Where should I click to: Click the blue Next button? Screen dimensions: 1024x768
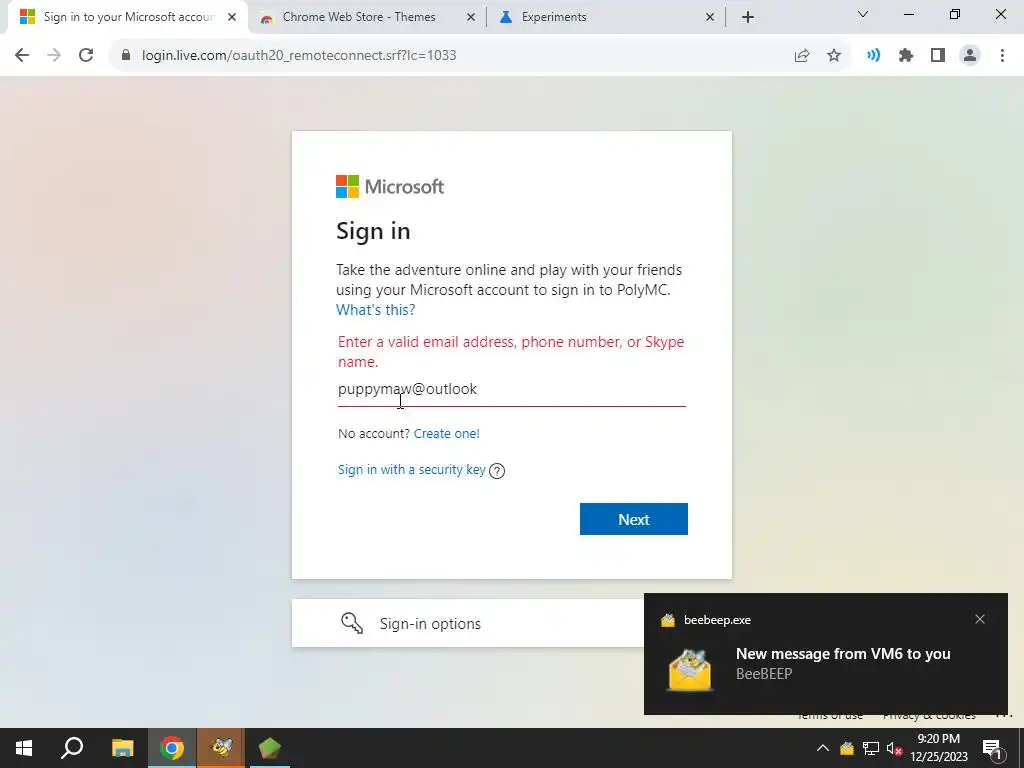633,519
